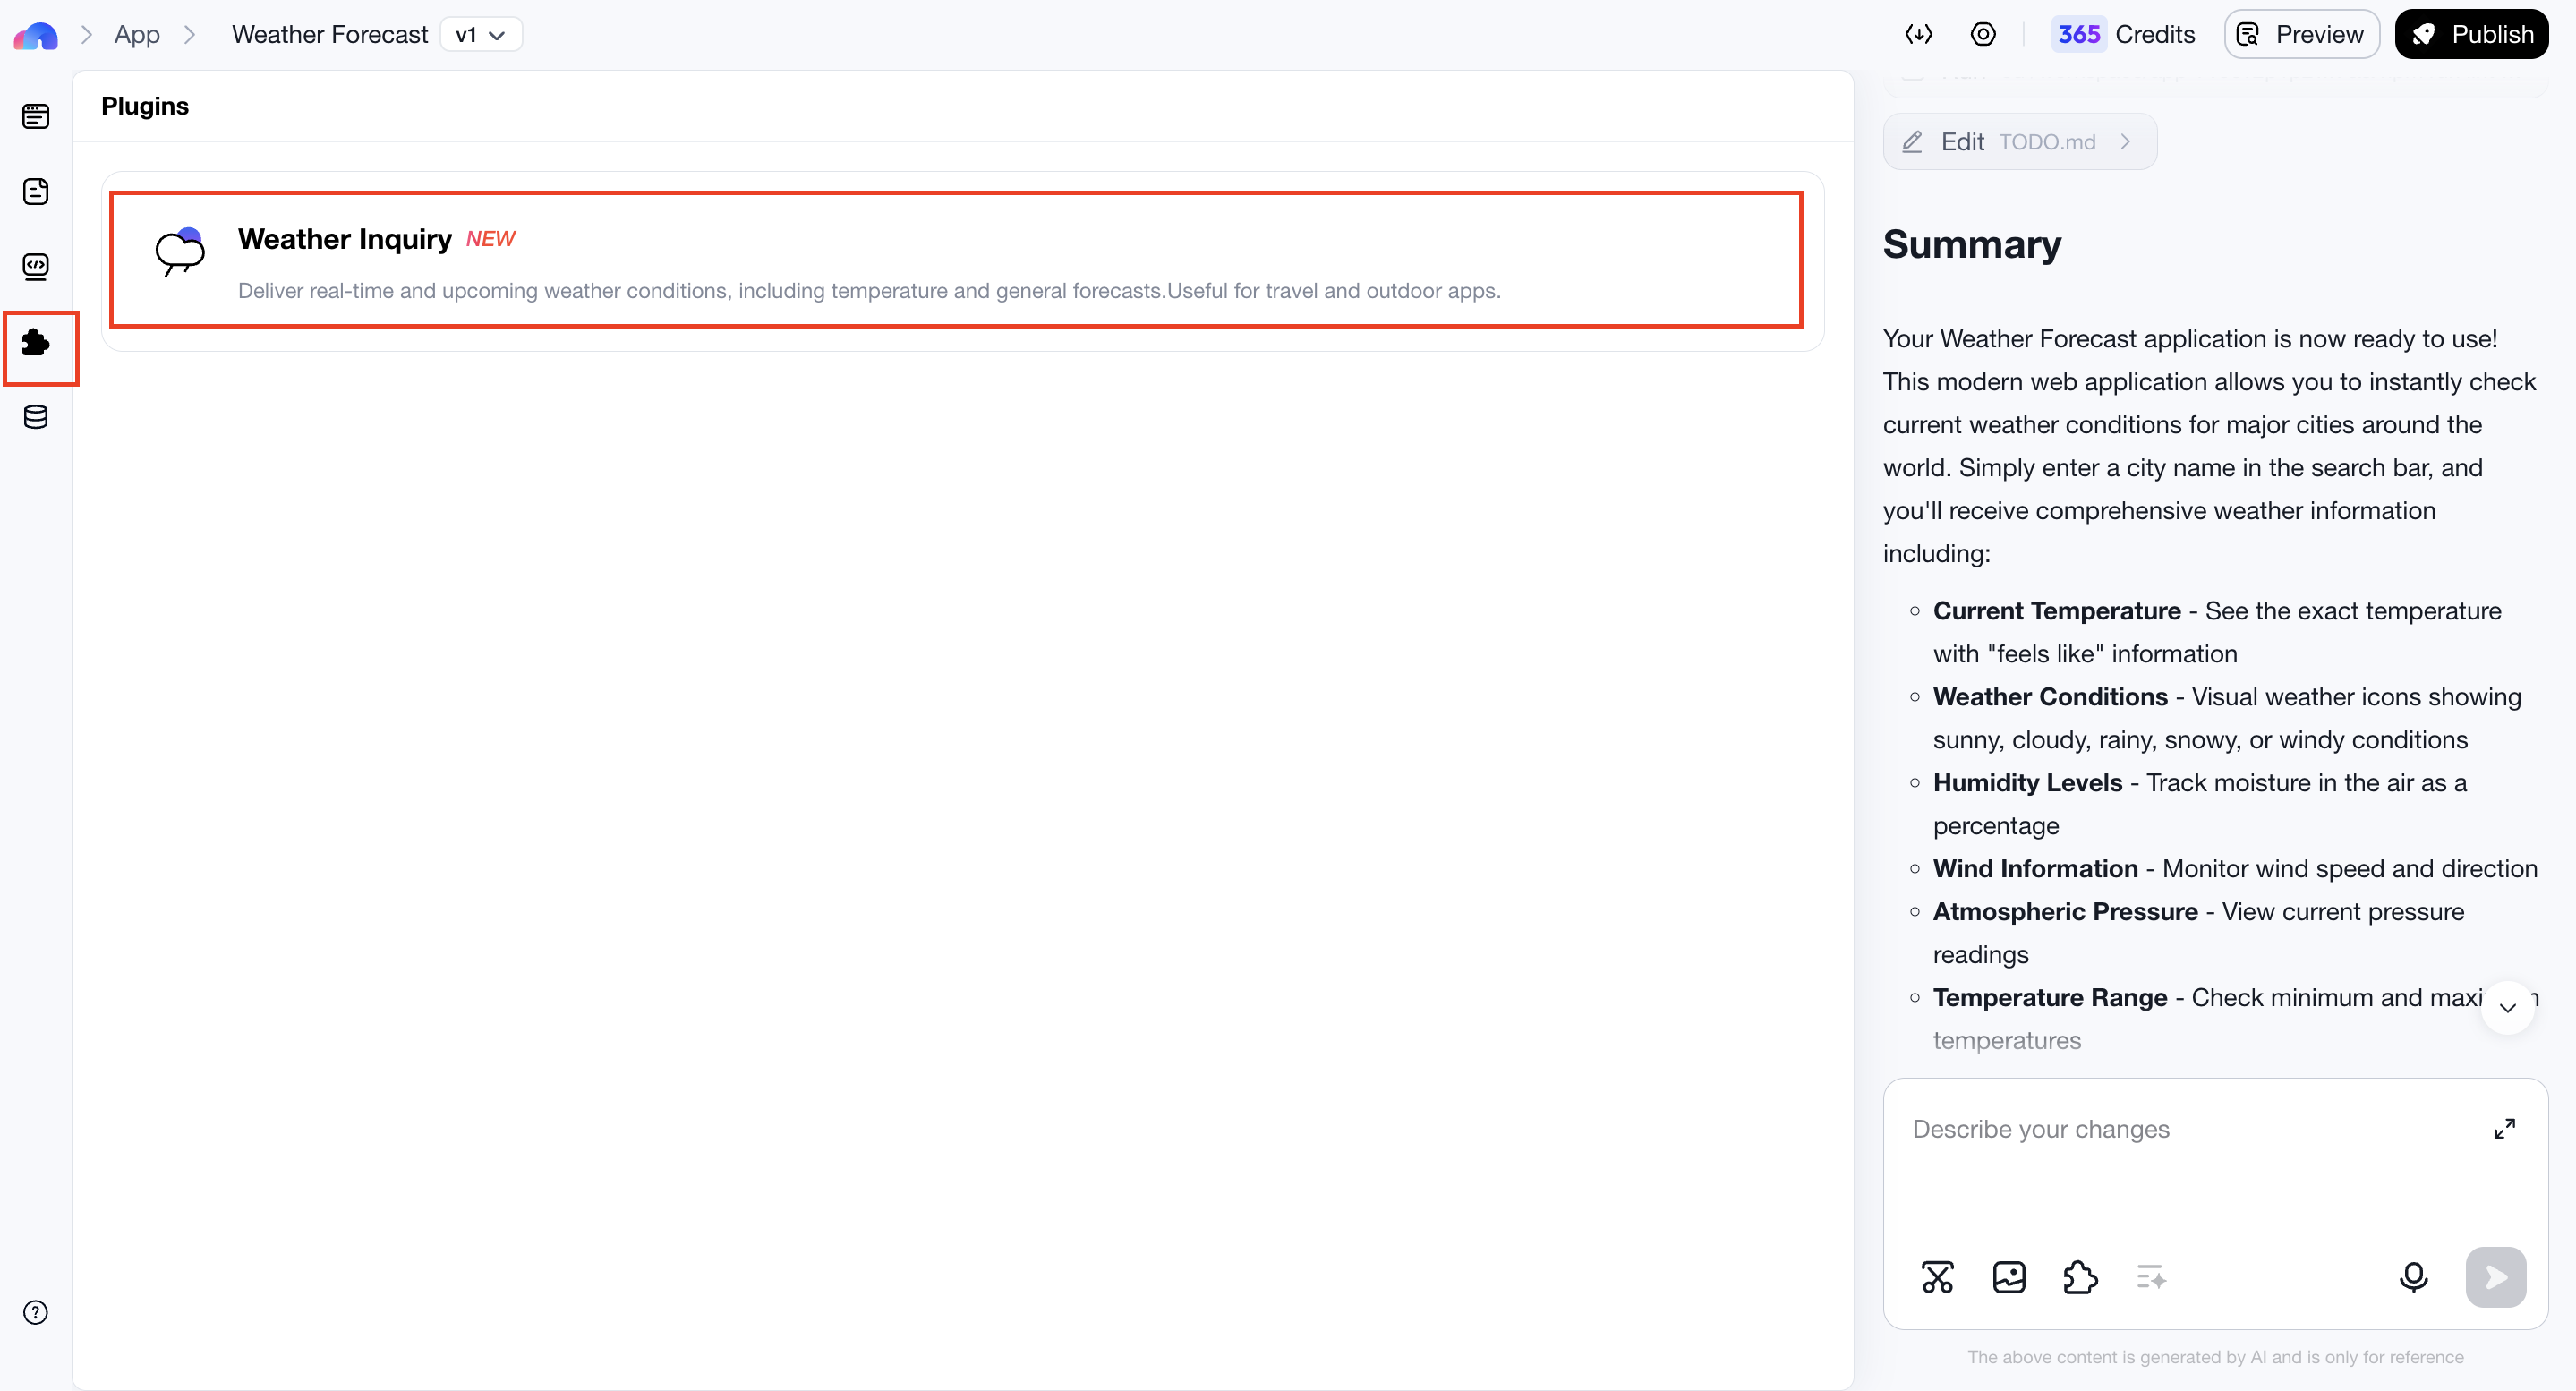The height and width of the screenshot is (1391, 2576).
Task: Expand the chat input with the arrows icon
Action: [x=2504, y=1129]
